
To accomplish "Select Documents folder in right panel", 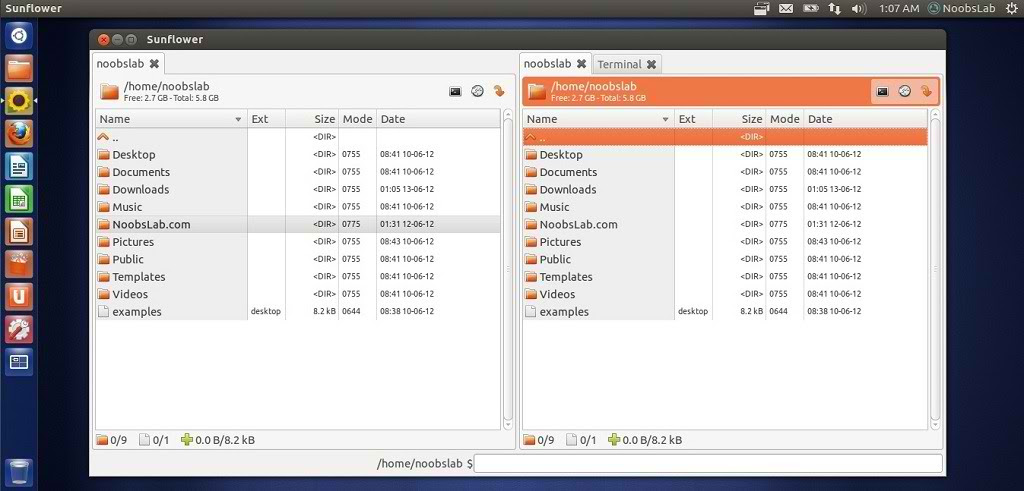I will (x=725, y=172).
